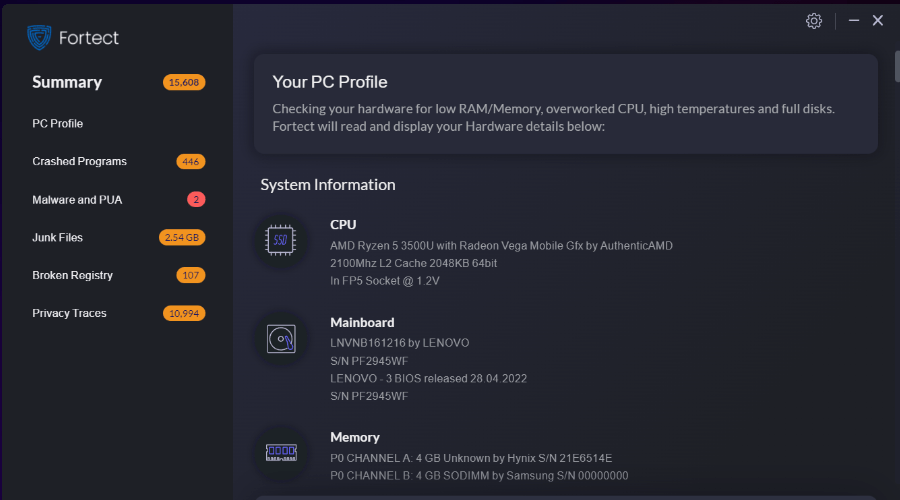Minimize the Fortect window
Image resolution: width=900 pixels, height=500 pixels.
tap(854, 20)
